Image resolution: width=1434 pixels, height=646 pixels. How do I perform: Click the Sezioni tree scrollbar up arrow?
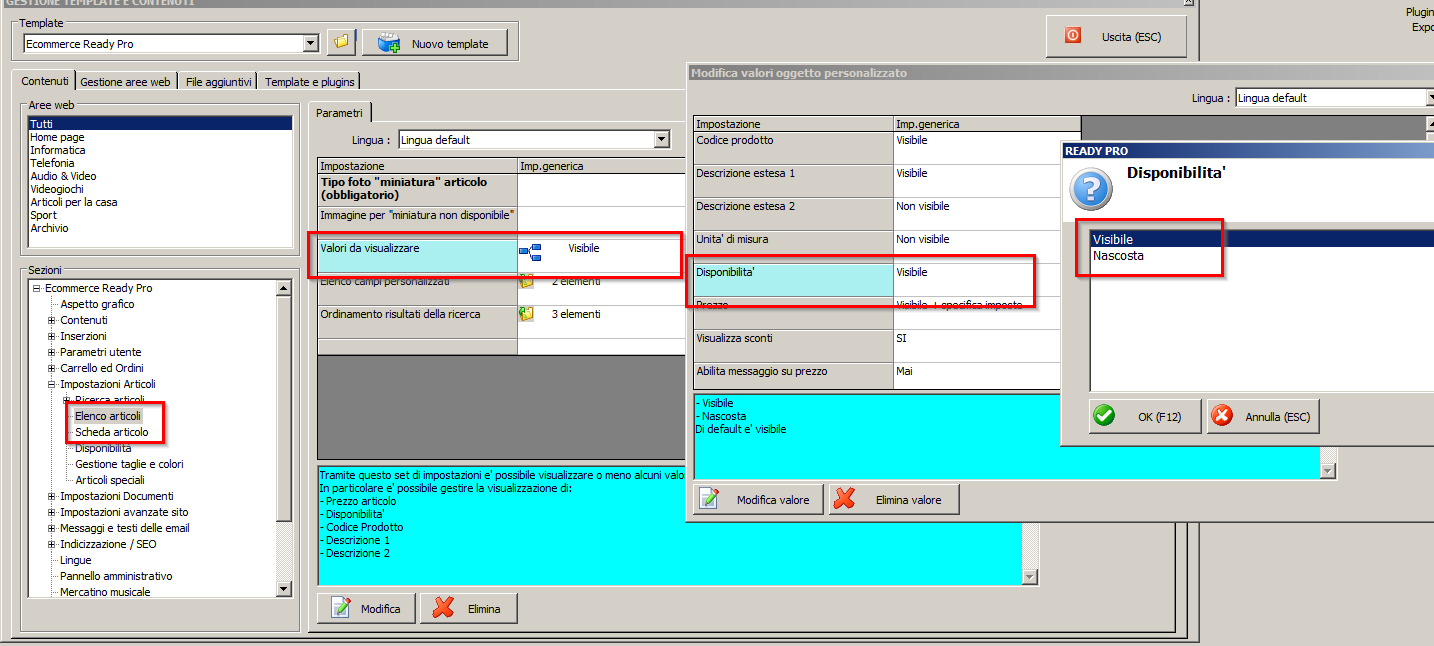[283, 289]
